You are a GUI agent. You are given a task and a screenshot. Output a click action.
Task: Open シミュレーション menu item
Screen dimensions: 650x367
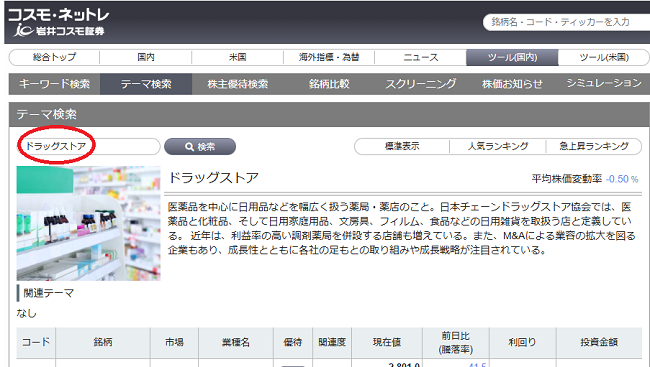pyautogui.click(x=604, y=84)
